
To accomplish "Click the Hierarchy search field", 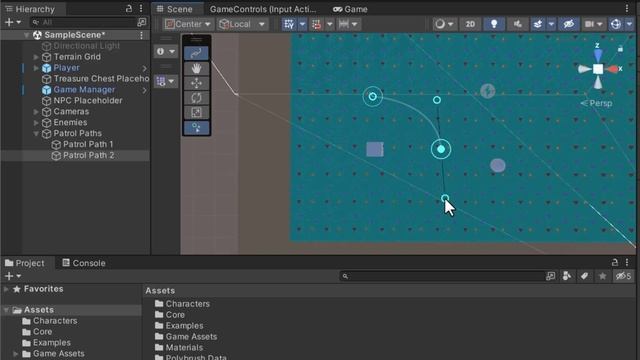I will (x=84, y=22).
